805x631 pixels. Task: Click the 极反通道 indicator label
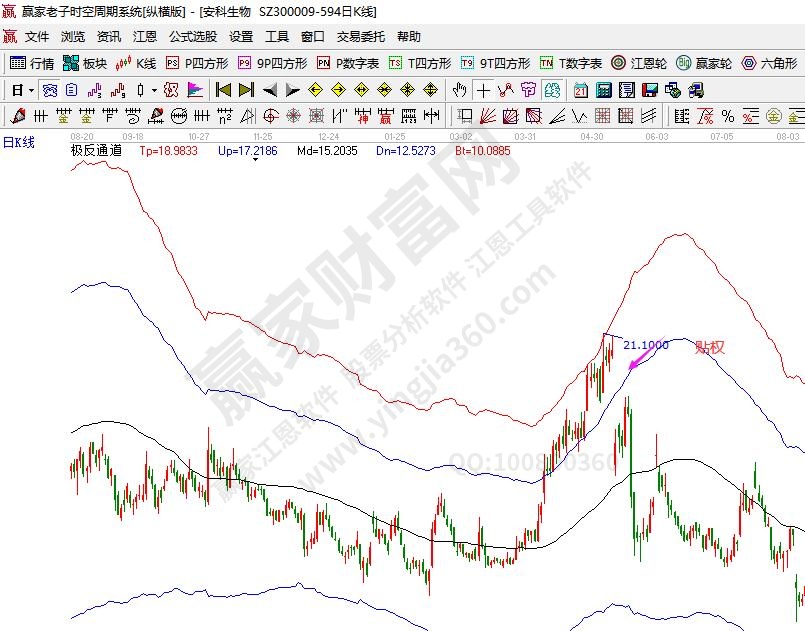click(95, 151)
